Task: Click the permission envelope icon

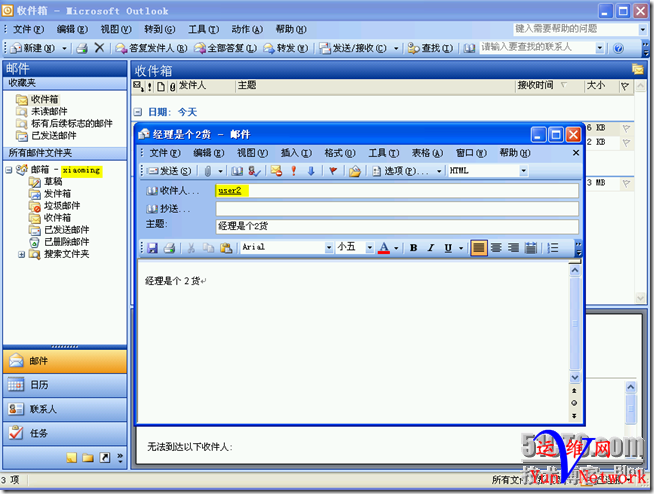Action: point(276,171)
